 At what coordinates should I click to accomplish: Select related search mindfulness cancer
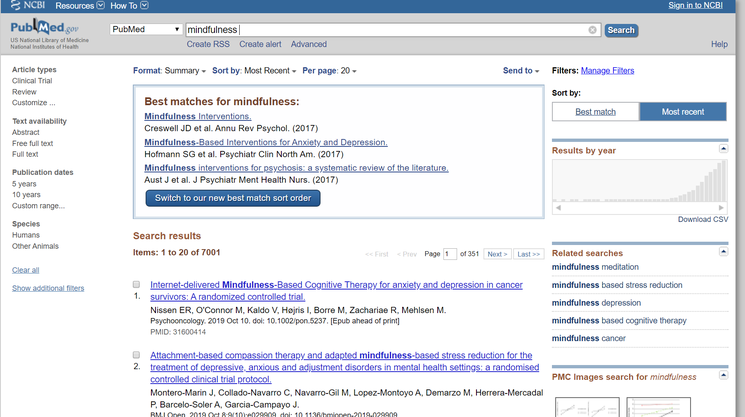(x=588, y=338)
